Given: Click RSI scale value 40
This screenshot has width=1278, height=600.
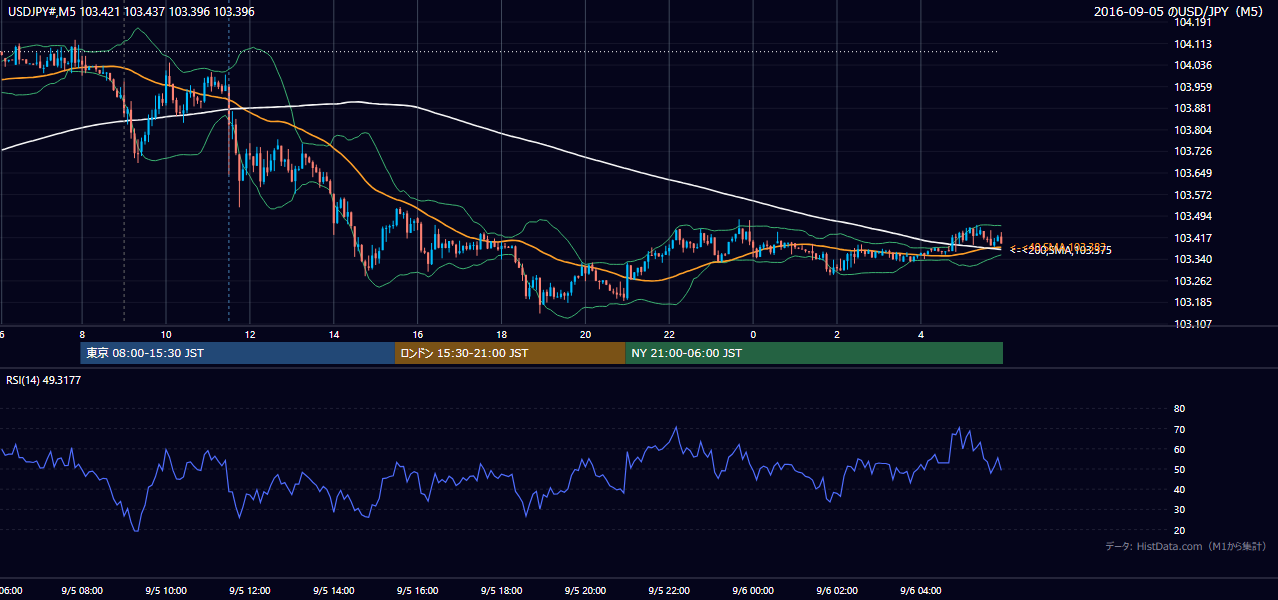Looking at the screenshot, I should [1179, 489].
